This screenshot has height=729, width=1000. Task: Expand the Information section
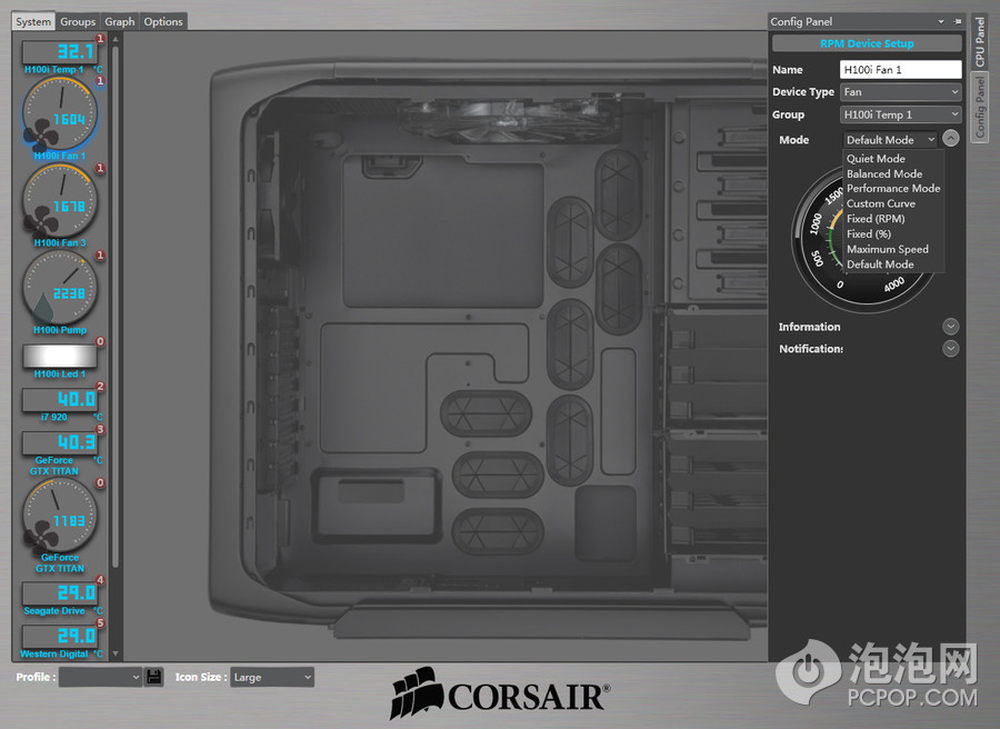click(950, 327)
